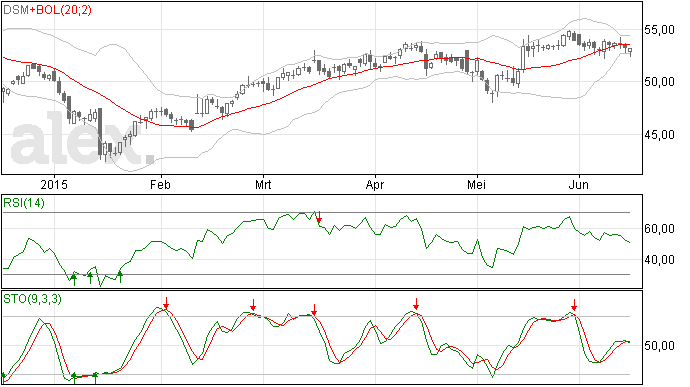Click the RSI(14) panel label
This screenshot has height=387, width=690.
(x=24, y=203)
